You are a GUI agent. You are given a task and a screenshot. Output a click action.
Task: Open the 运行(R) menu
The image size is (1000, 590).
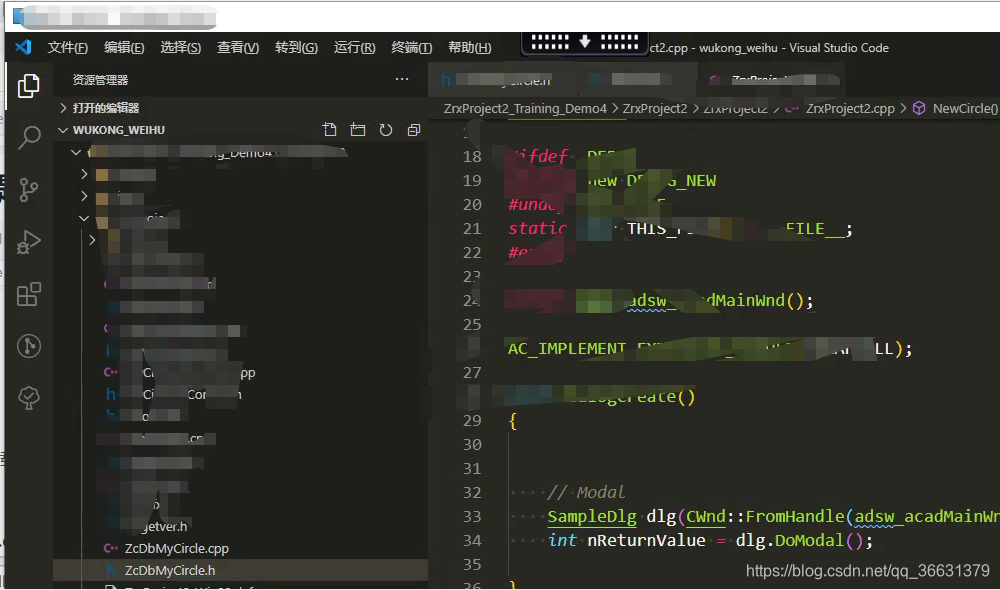[x=355, y=48]
